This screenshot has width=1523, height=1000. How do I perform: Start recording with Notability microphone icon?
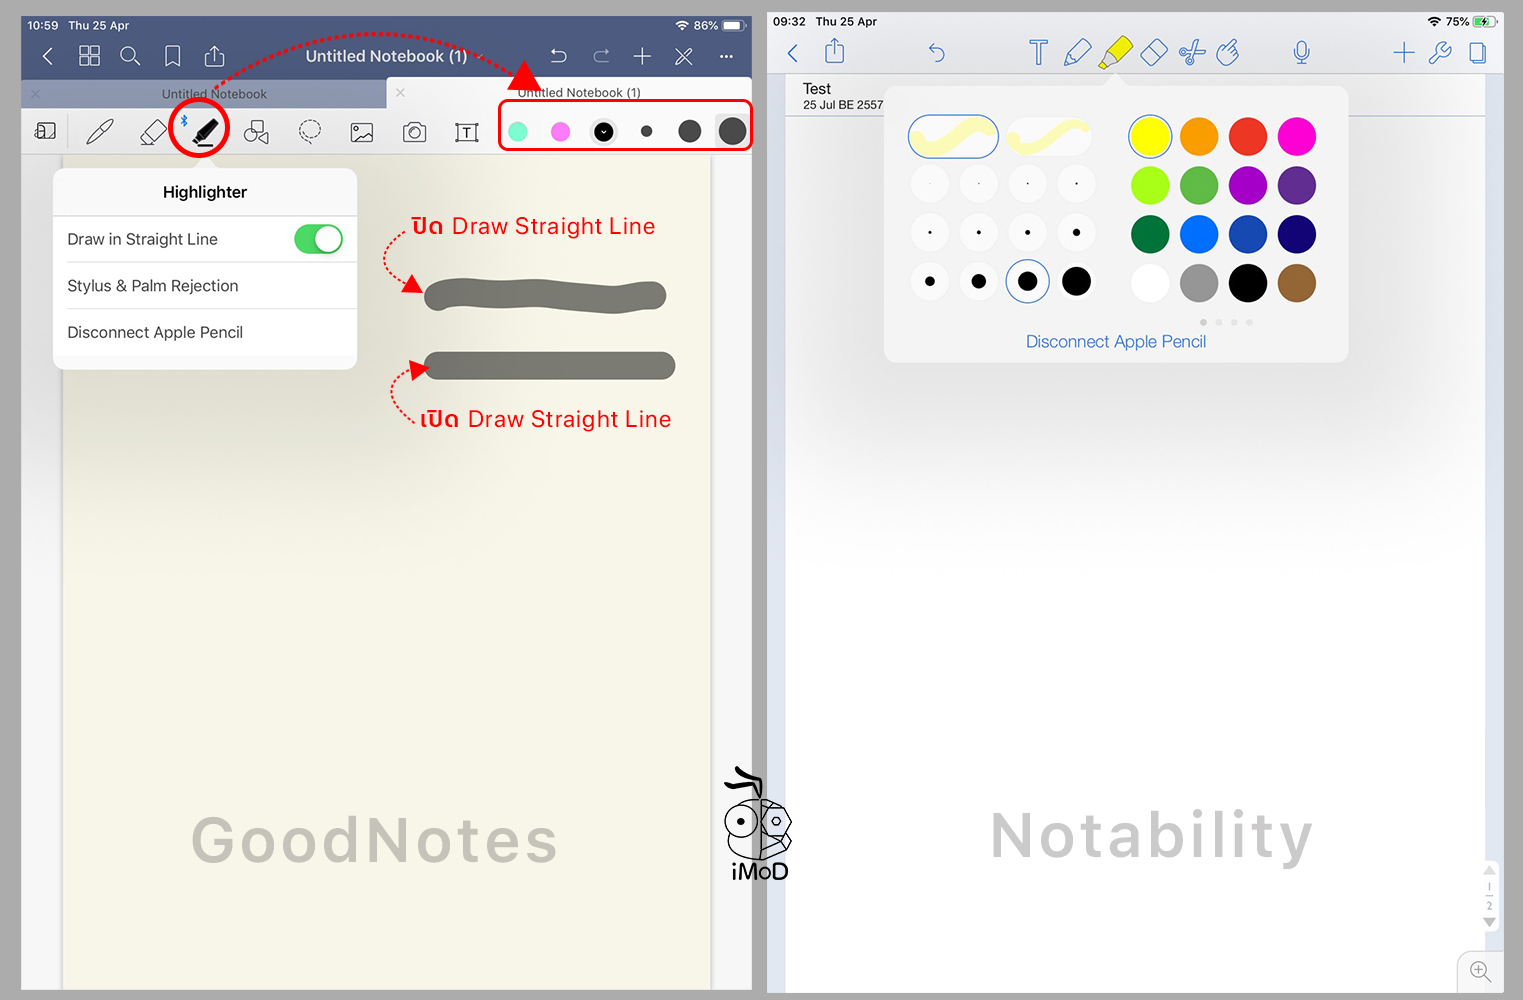point(1301,53)
